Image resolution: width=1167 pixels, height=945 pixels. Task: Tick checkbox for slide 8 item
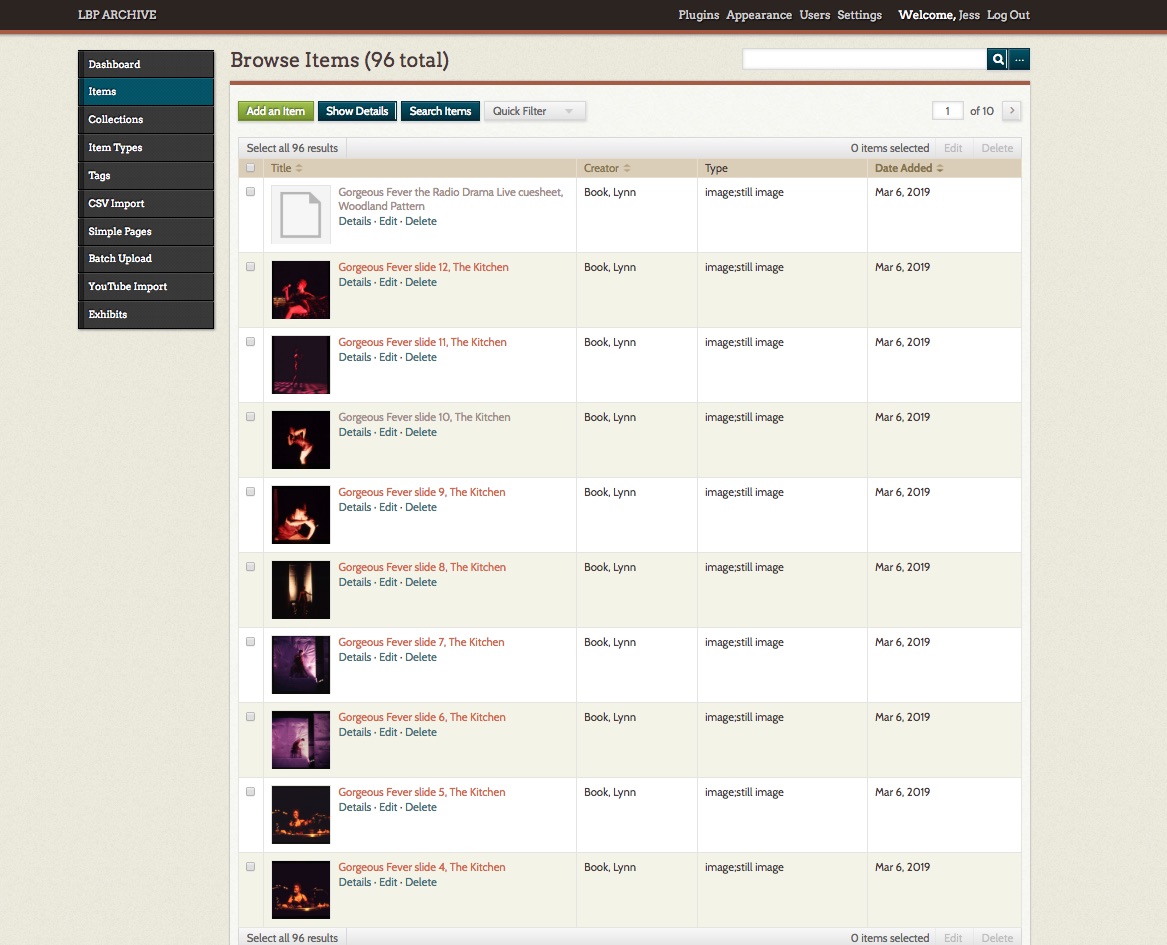(x=250, y=567)
